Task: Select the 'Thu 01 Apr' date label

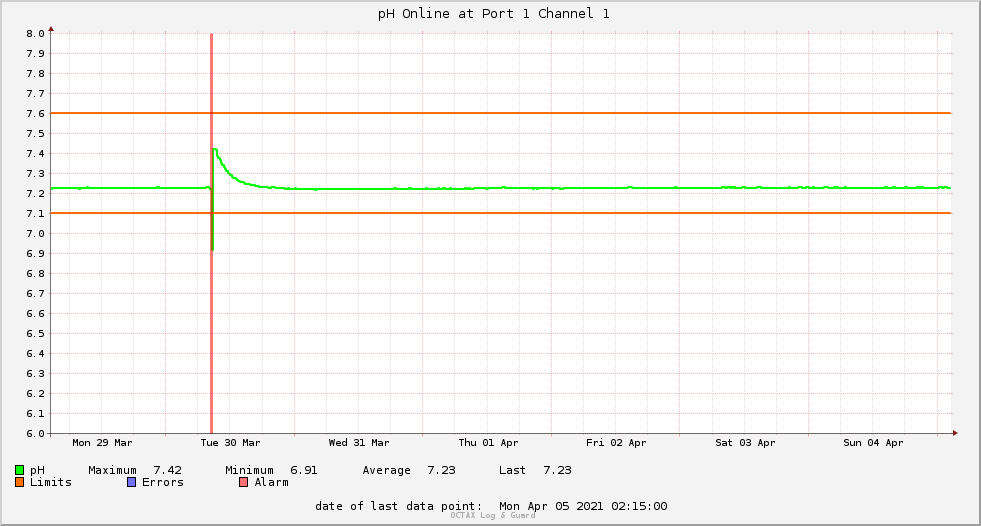Action: click(x=488, y=443)
